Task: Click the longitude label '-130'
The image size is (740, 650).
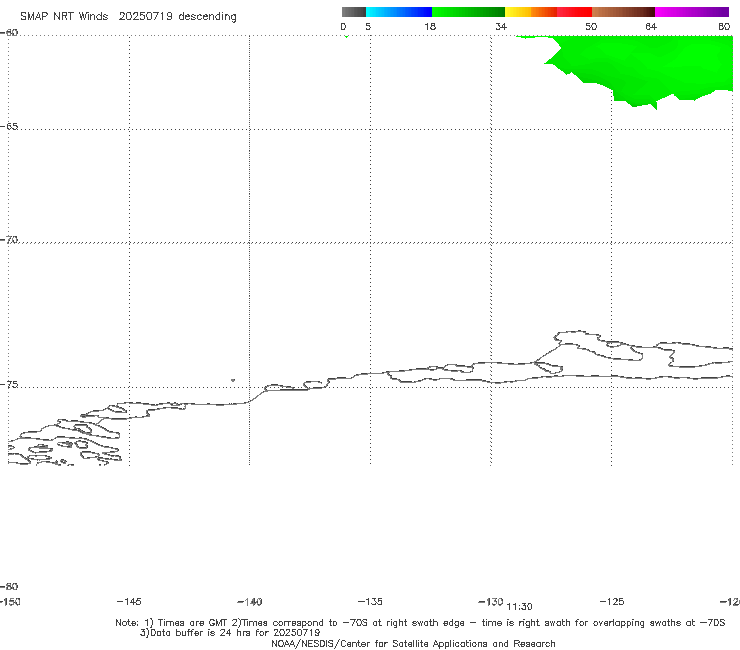Action: 491,601
